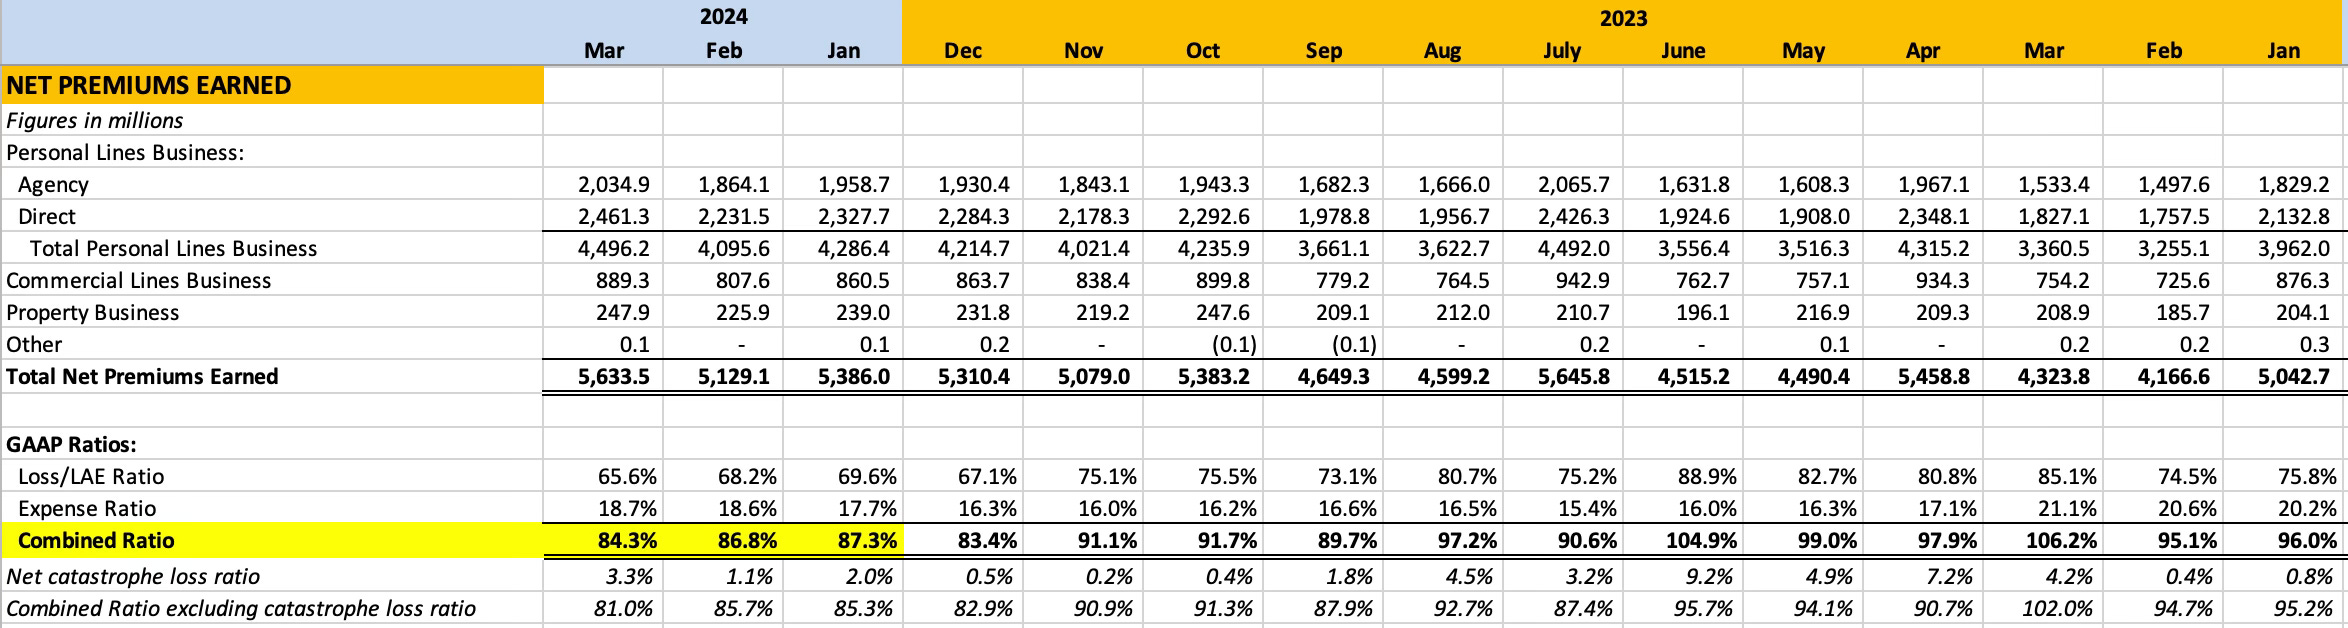This screenshot has width=2348, height=628.
Task: Select highlighted Combined Ratio 86.8%
Action: 747,540
